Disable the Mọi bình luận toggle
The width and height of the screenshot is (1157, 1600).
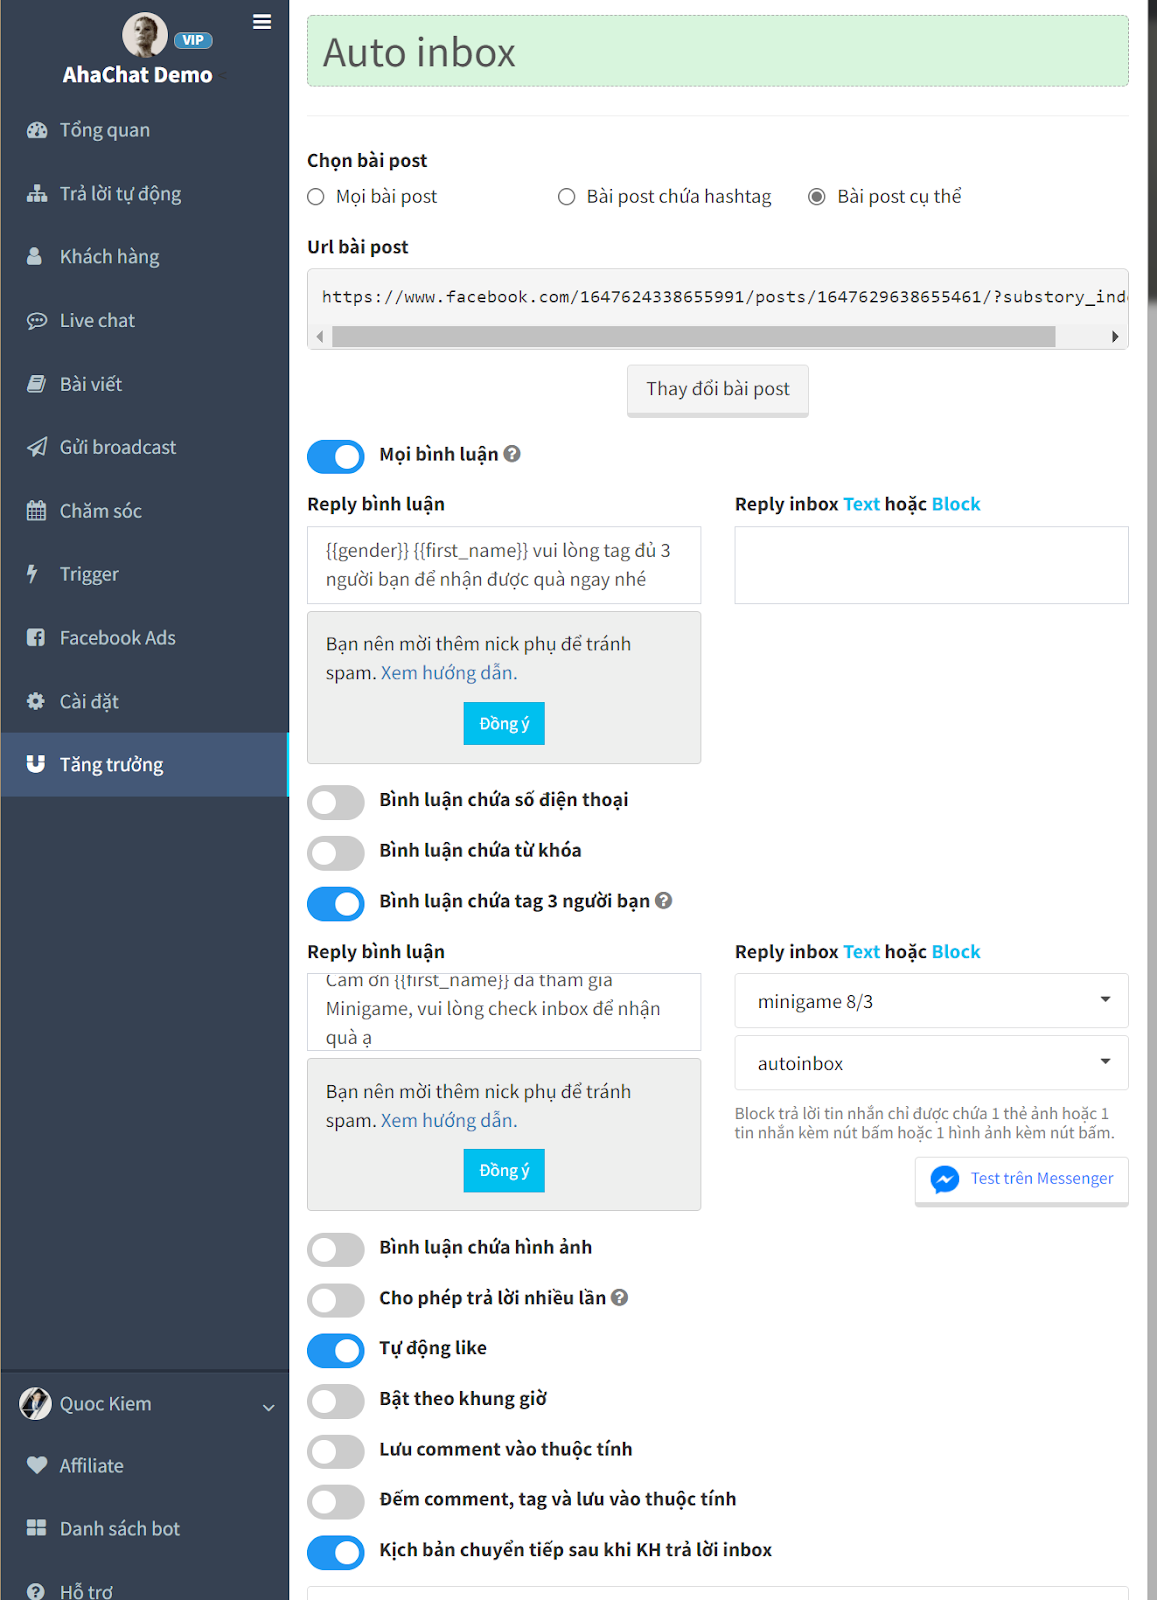[336, 456]
